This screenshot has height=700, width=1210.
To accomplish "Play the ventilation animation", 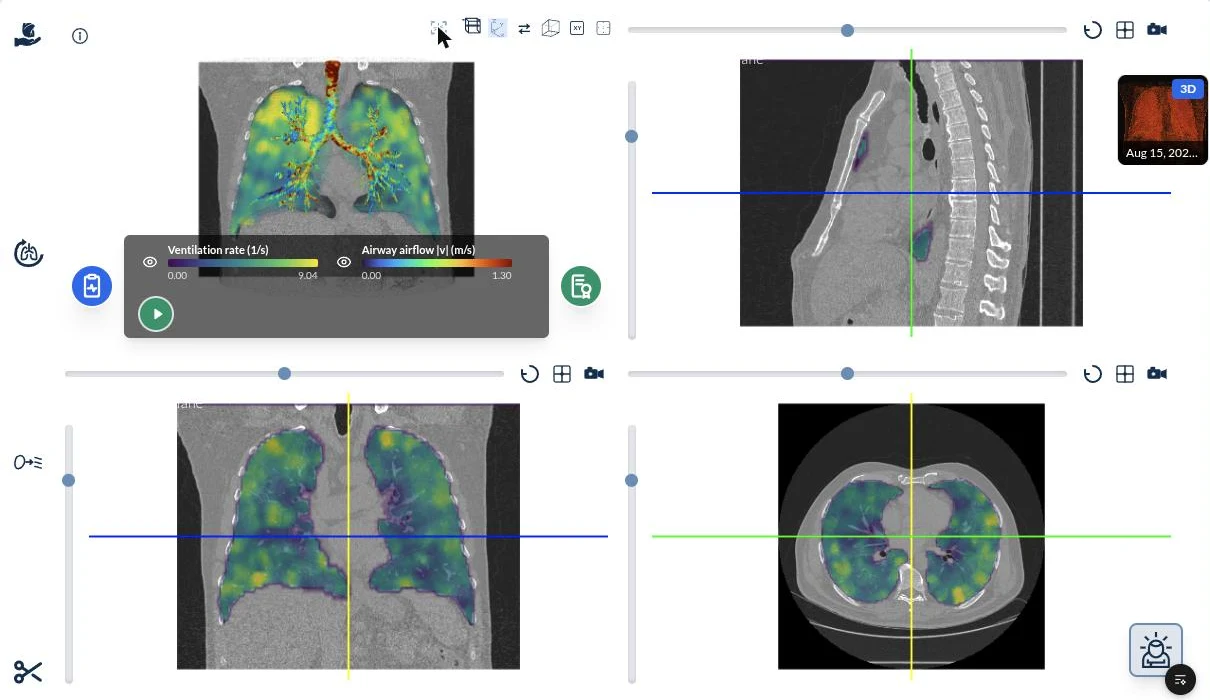I will 156,314.
